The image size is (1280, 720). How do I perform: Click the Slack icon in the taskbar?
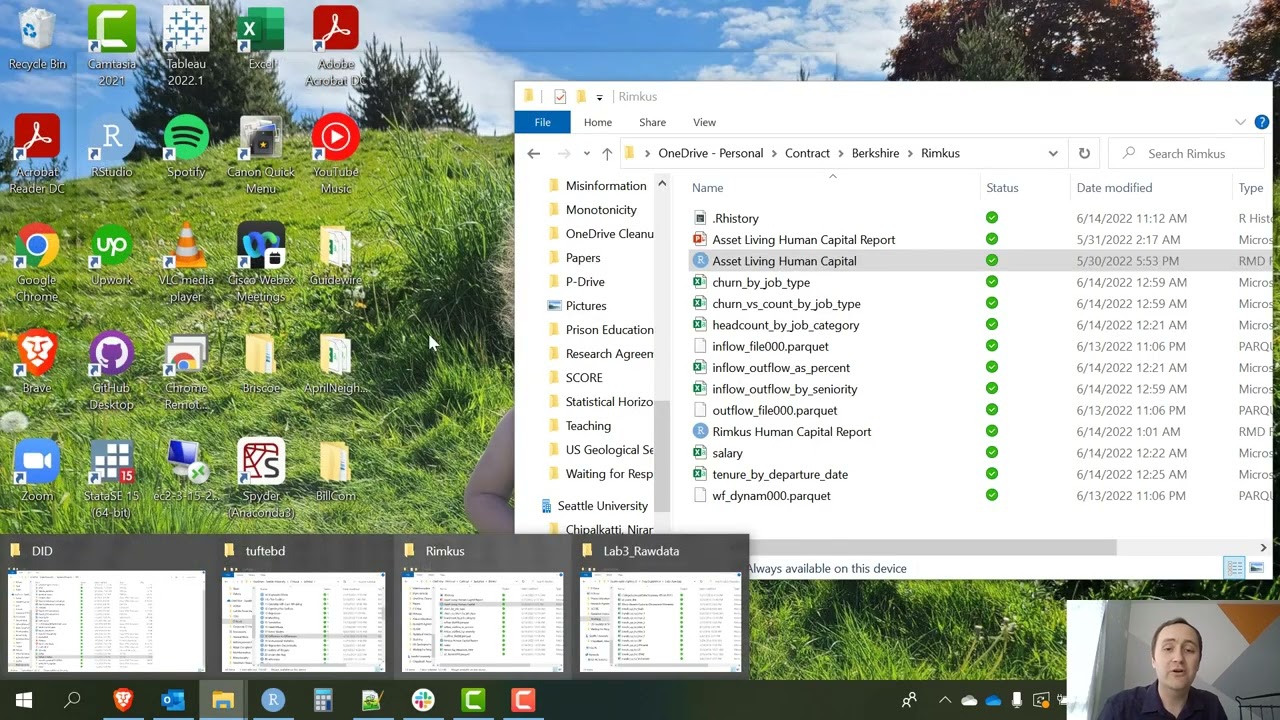click(423, 700)
